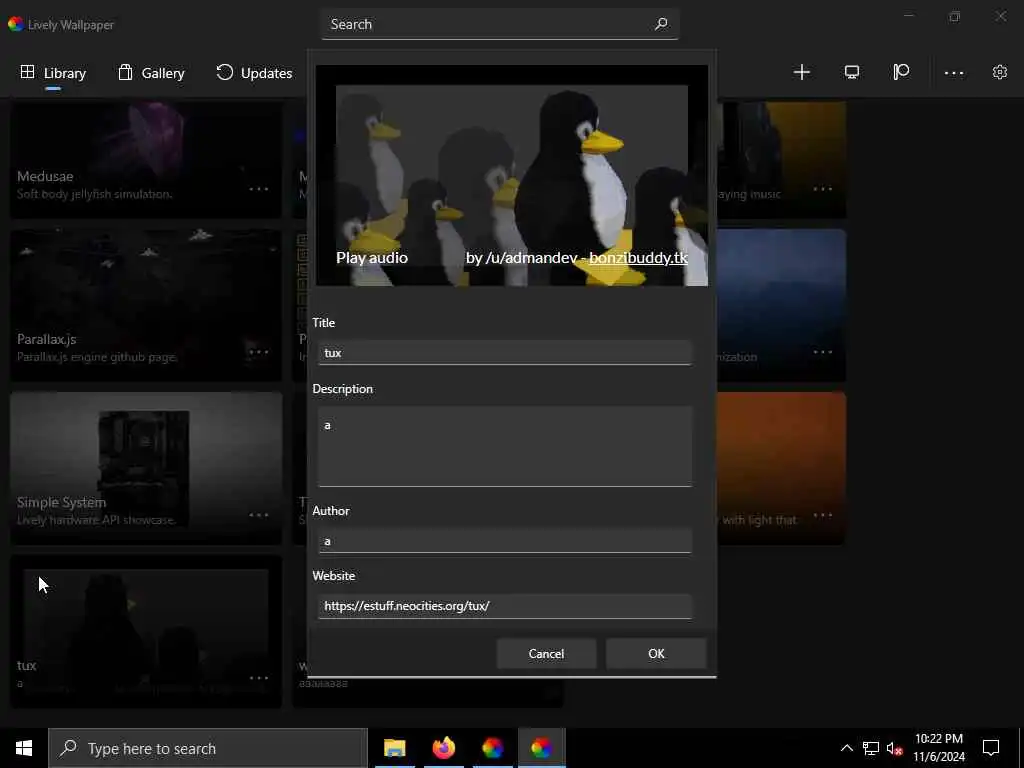Click the search magnifier icon
The width and height of the screenshot is (1024, 768).
coord(662,24)
